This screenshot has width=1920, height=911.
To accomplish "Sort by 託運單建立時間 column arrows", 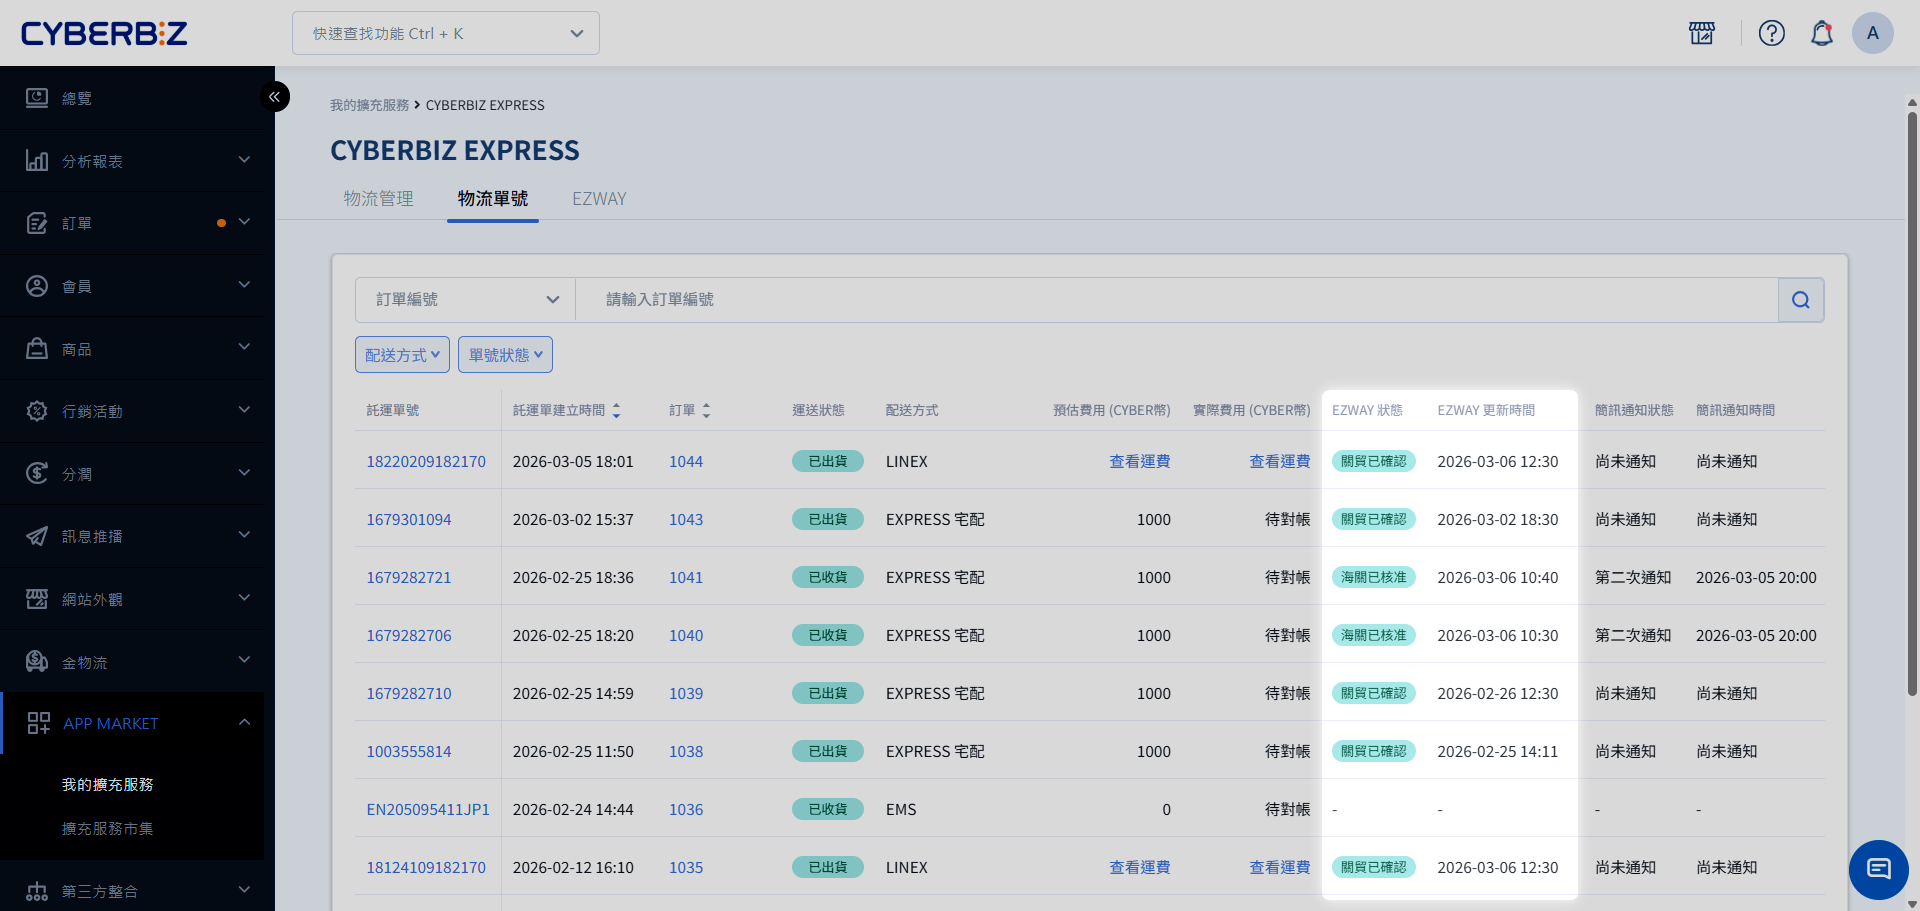I will point(616,411).
